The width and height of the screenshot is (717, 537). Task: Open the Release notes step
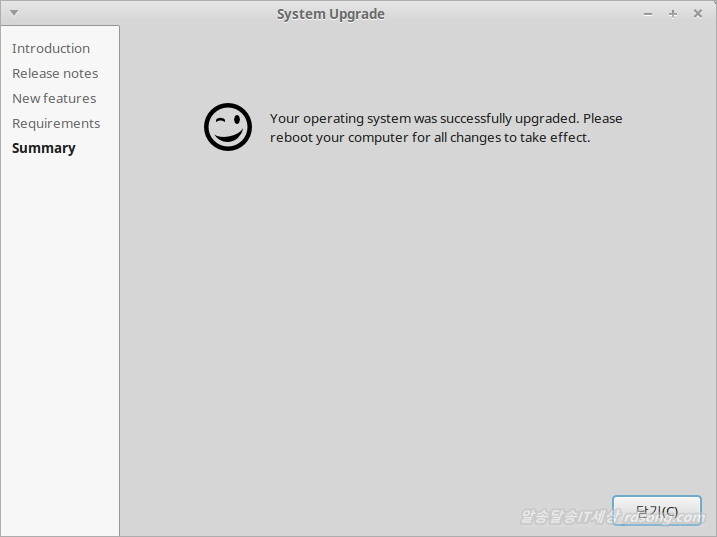pos(55,73)
